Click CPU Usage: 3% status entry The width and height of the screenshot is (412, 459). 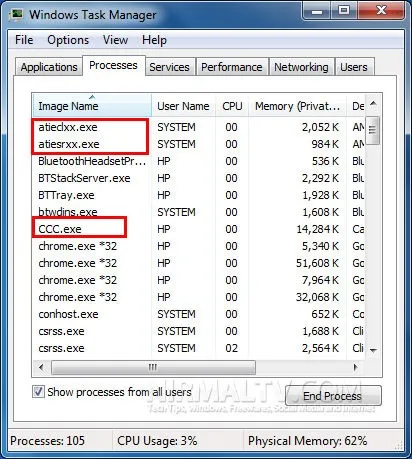[x=157, y=441]
